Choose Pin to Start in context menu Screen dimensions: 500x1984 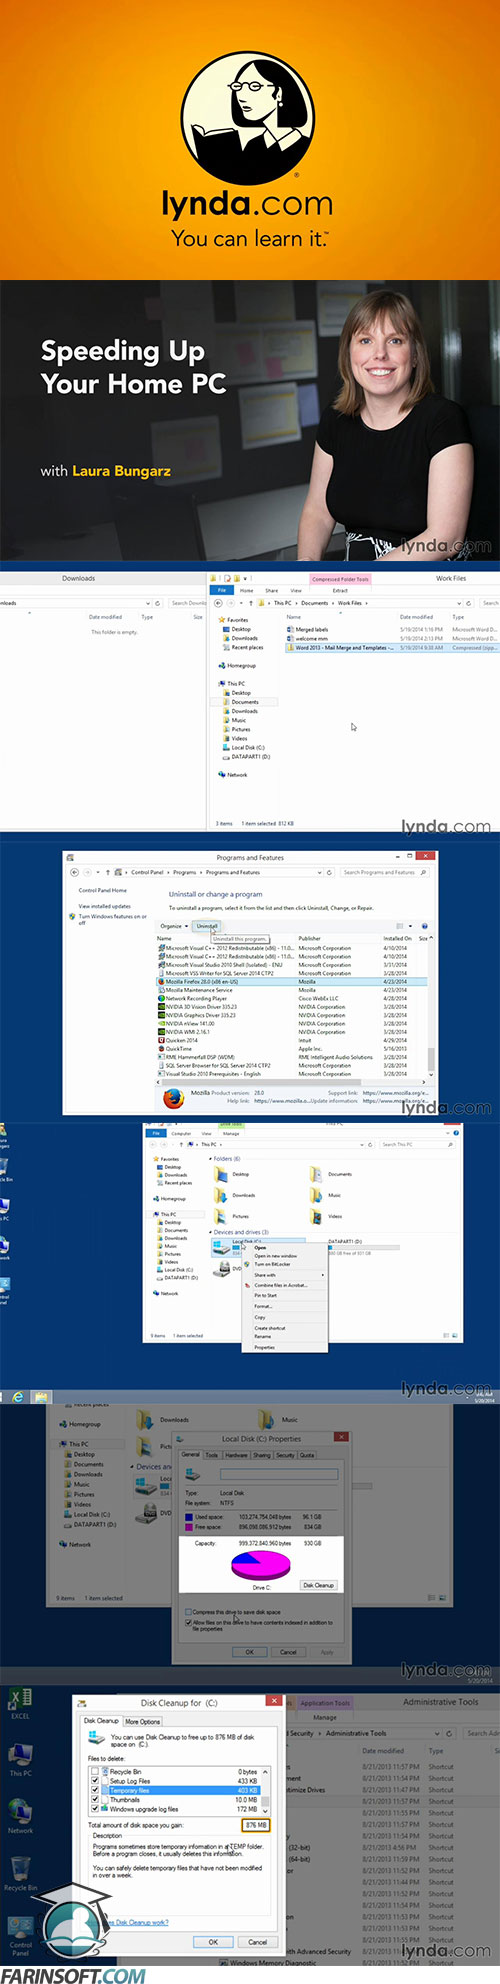(266, 1295)
